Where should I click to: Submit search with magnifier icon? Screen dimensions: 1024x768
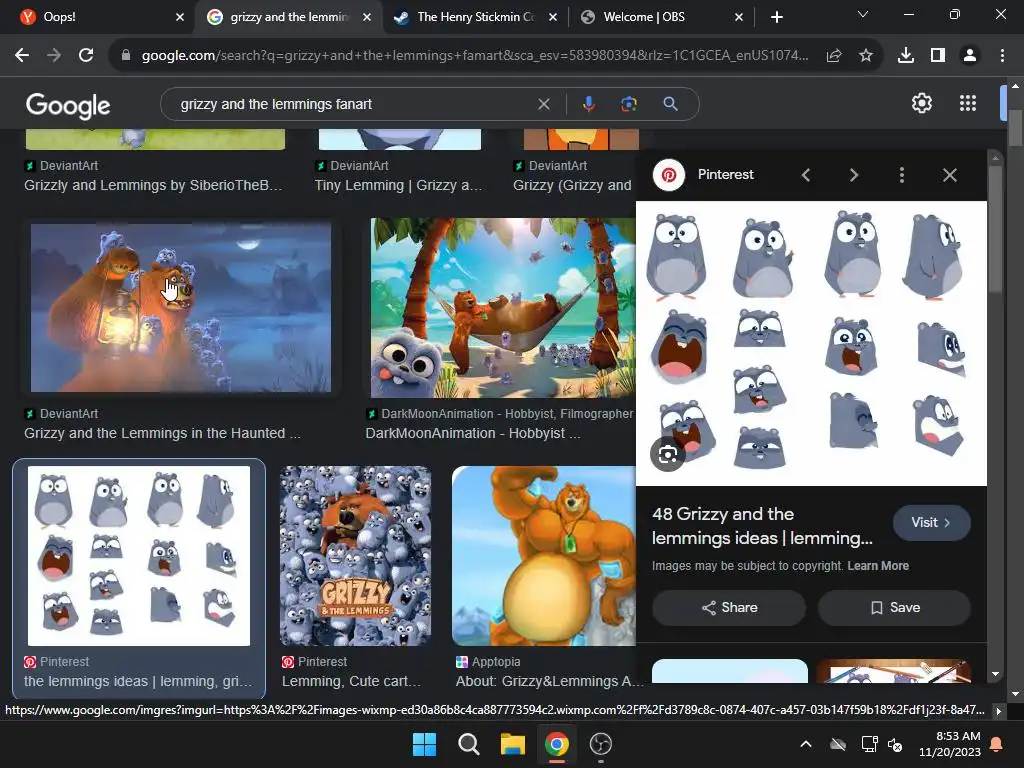(671, 104)
